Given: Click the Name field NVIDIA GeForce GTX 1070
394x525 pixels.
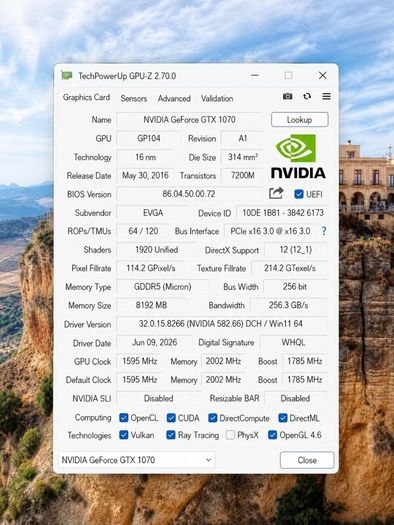Looking at the screenshot, I should tap(189, 120).
